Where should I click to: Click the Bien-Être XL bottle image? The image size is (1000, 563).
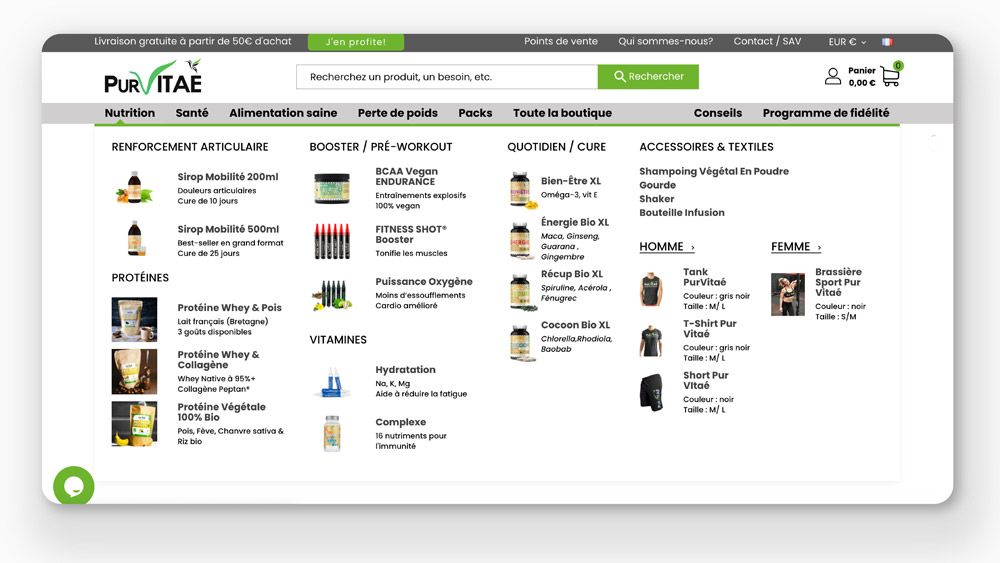click(x=521, y=189)
